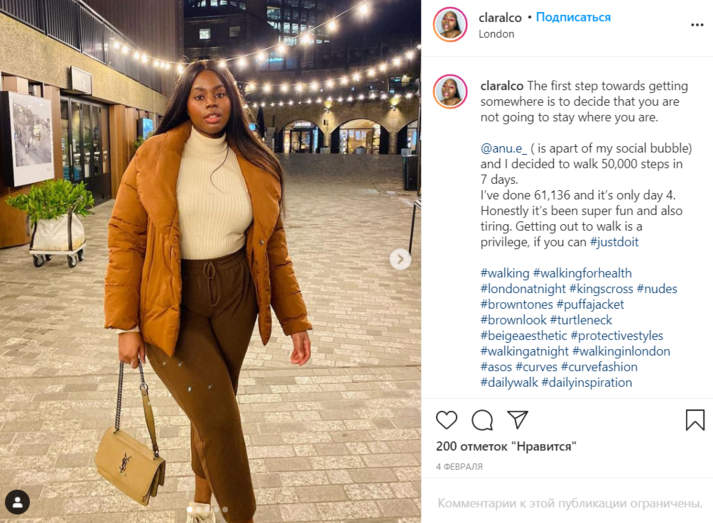Advance to next photo with arrow
The image size is (713, 523).
[x=400, y=259]
